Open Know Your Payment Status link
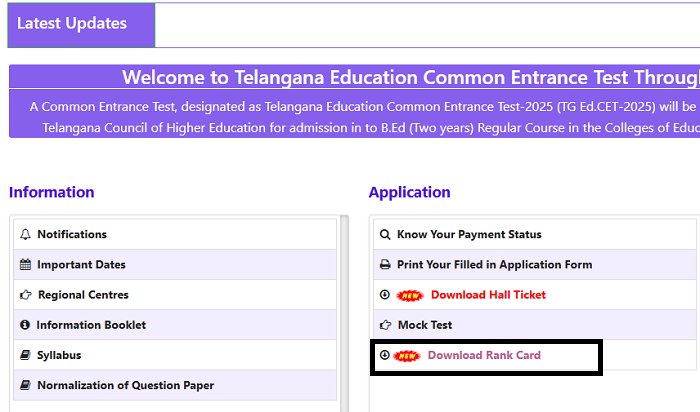Screen dimensions: 700x412 469,234
